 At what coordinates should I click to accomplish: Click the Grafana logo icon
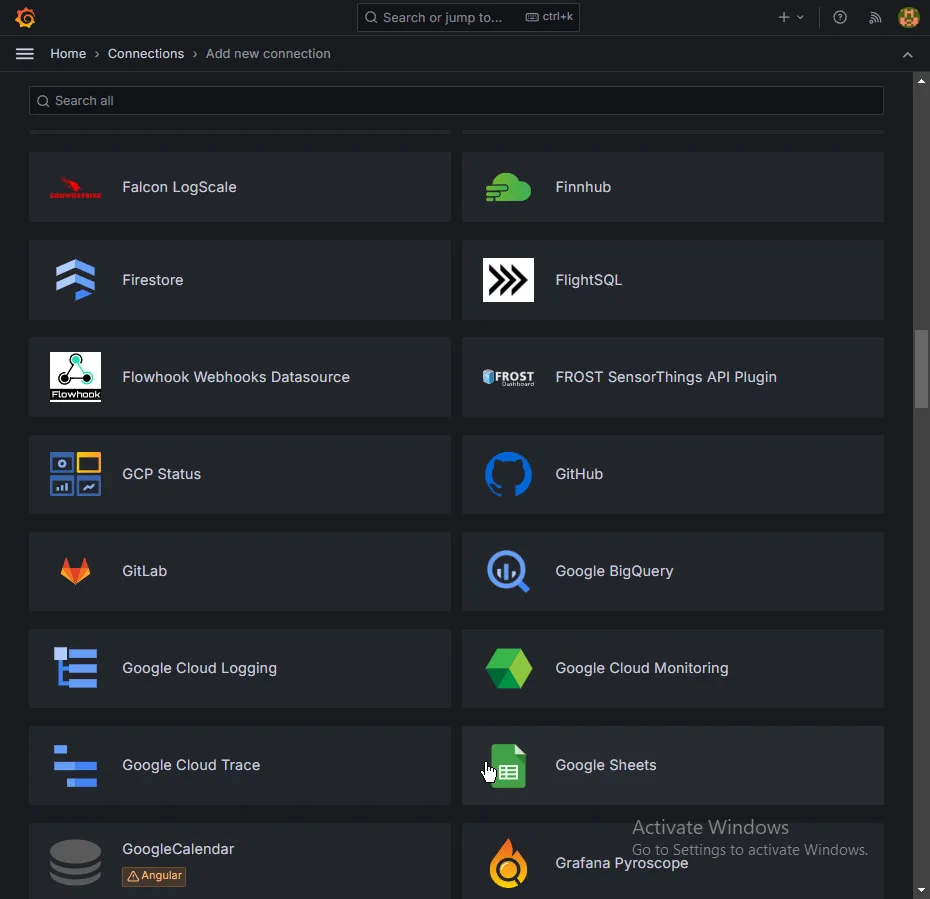(26, 18)
